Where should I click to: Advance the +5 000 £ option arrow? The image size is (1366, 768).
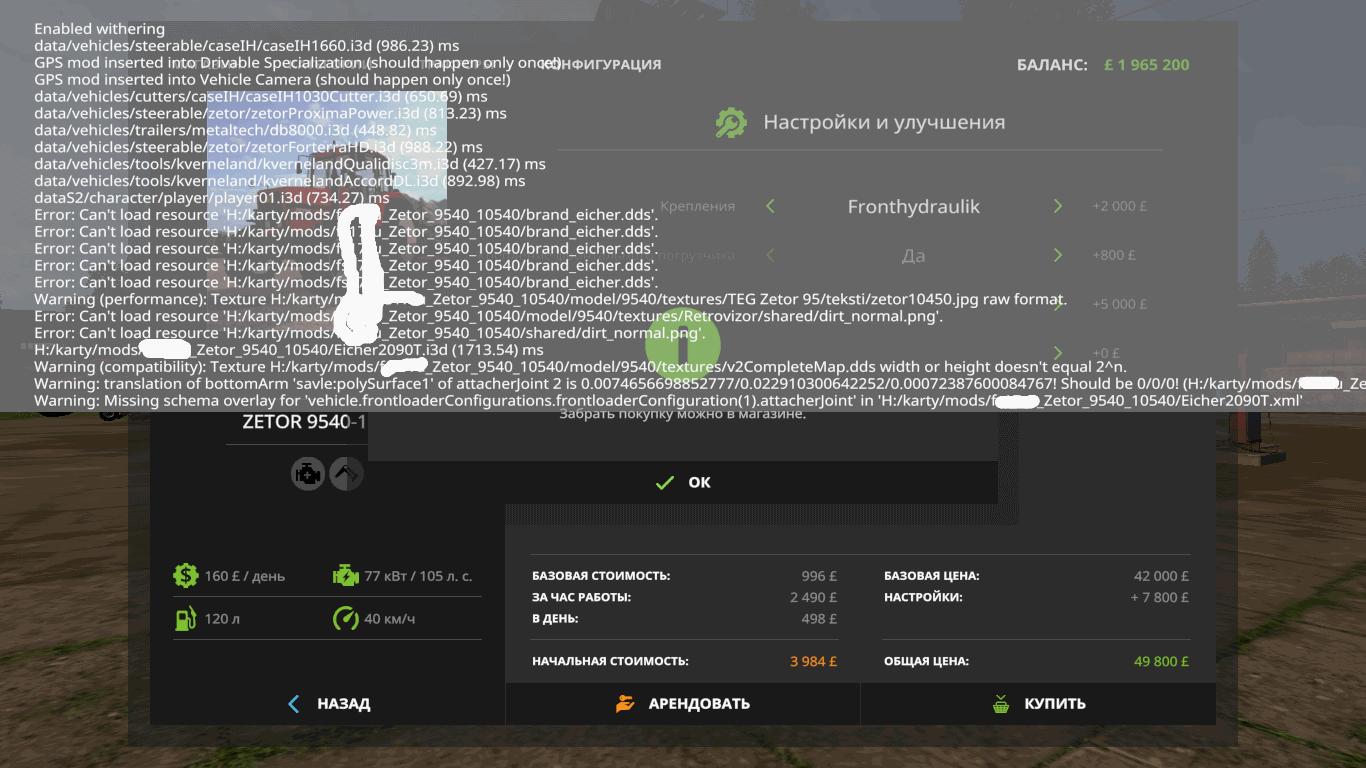tap(1058, 304)
